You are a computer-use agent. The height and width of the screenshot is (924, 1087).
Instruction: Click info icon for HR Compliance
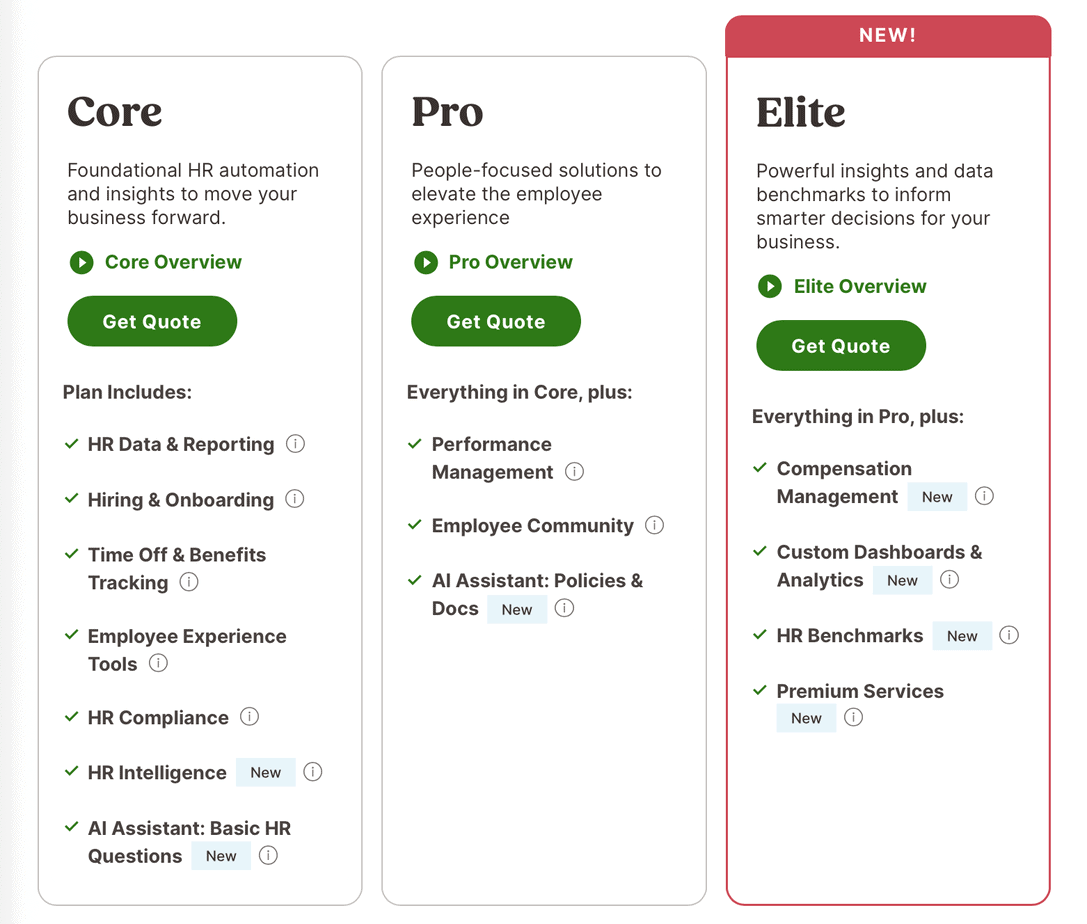[250, 717]
